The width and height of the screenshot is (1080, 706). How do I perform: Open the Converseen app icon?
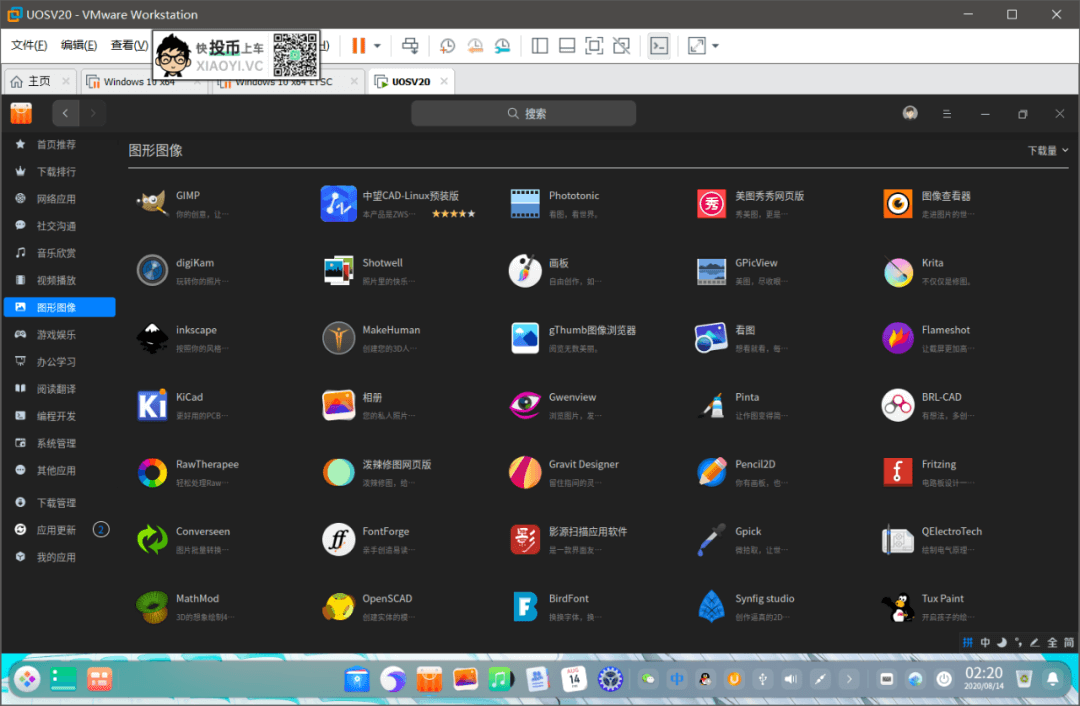coord(152,539)
